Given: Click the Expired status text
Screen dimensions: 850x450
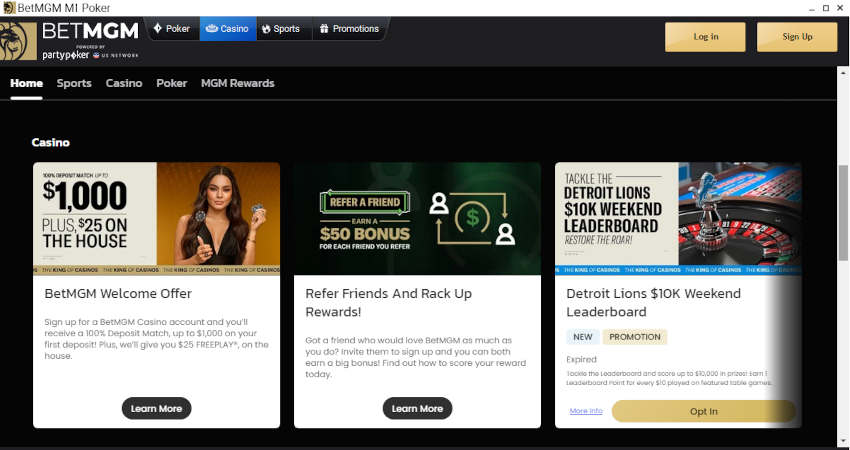Looking at the screenshot, I should click(x=581, y=359).
